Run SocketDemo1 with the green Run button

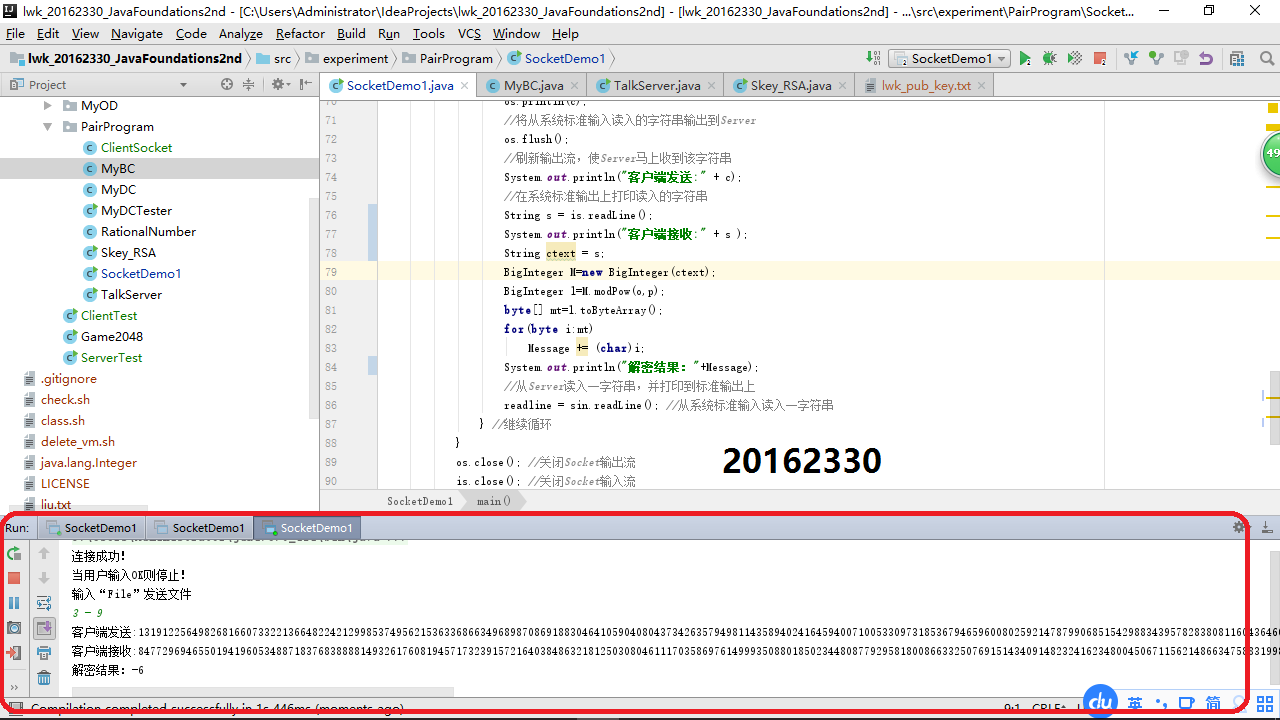1025,58
